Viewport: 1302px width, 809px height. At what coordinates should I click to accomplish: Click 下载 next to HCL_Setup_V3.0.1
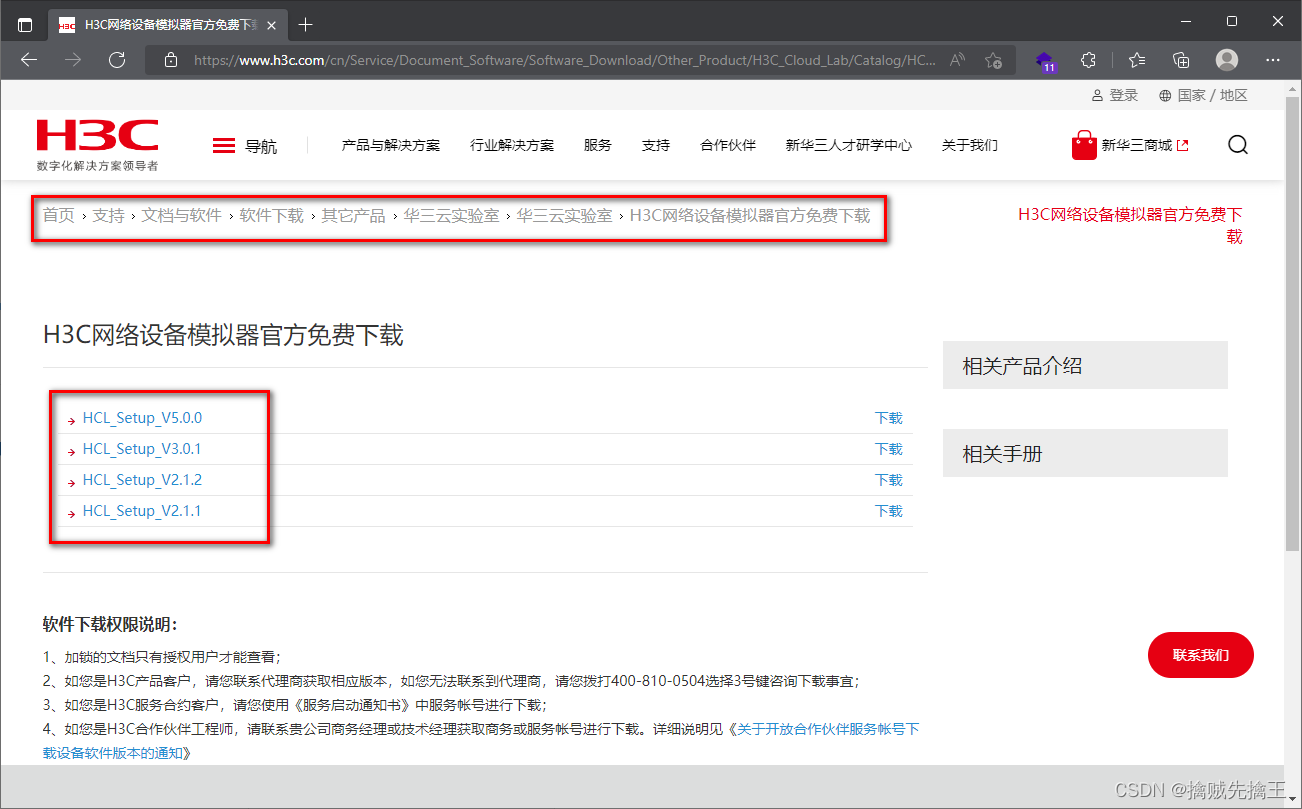coord(888,448)
